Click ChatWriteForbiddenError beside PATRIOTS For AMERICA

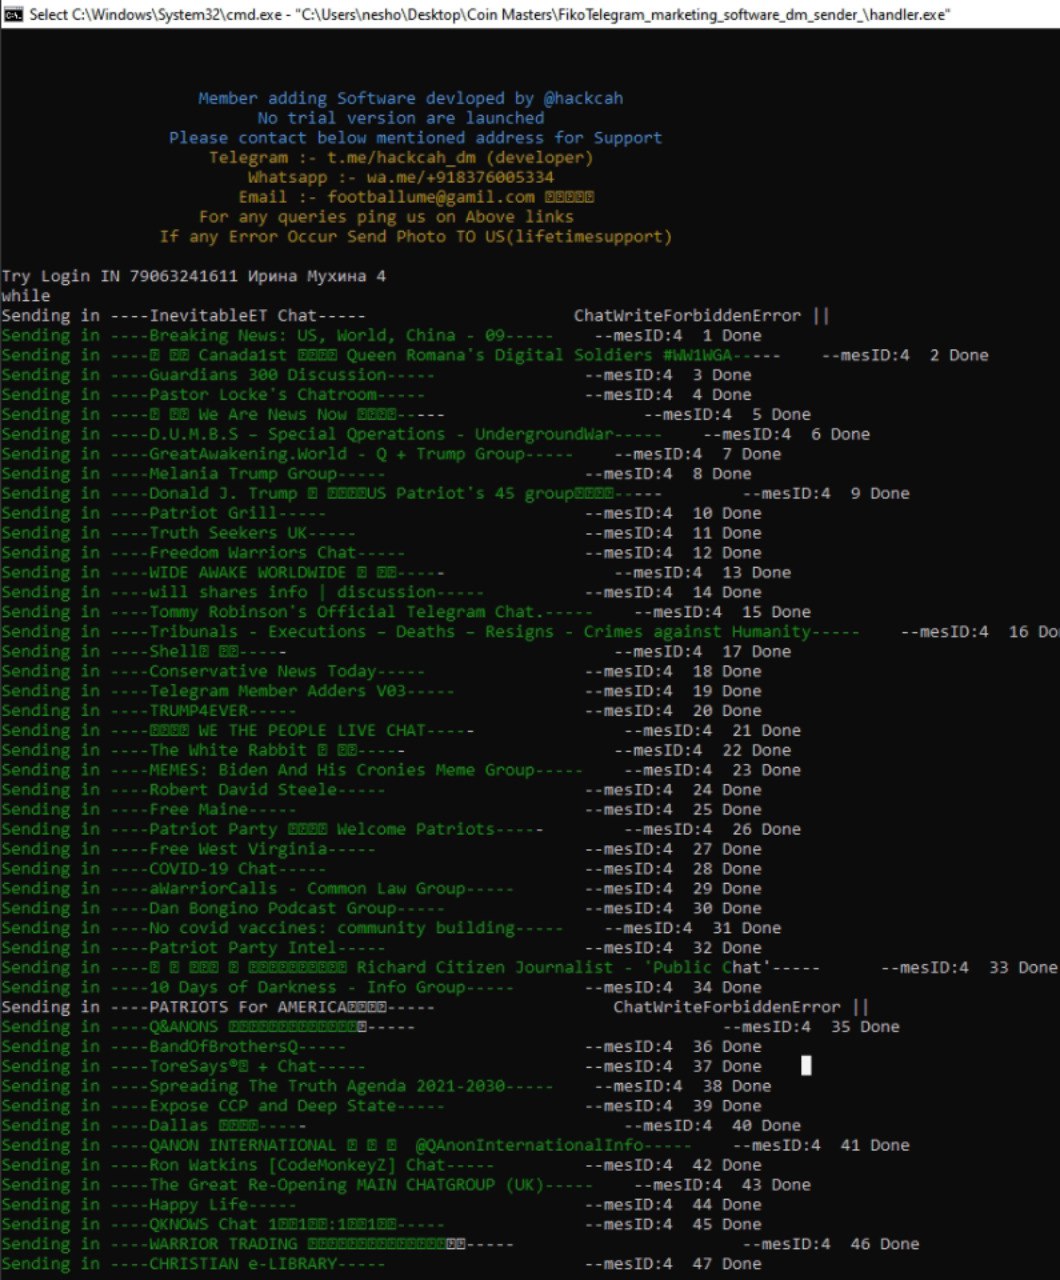(727, 1007)
